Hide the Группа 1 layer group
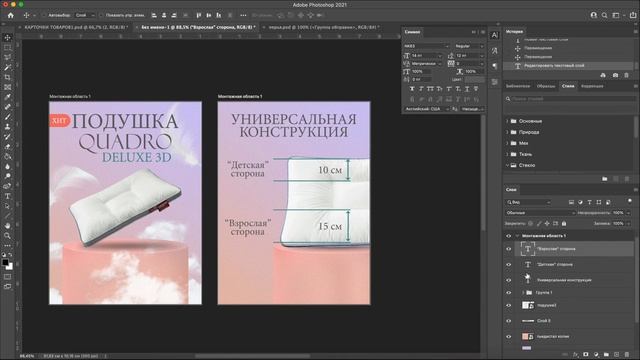This screenshot has height=360, width=640. tap(509, 293)
